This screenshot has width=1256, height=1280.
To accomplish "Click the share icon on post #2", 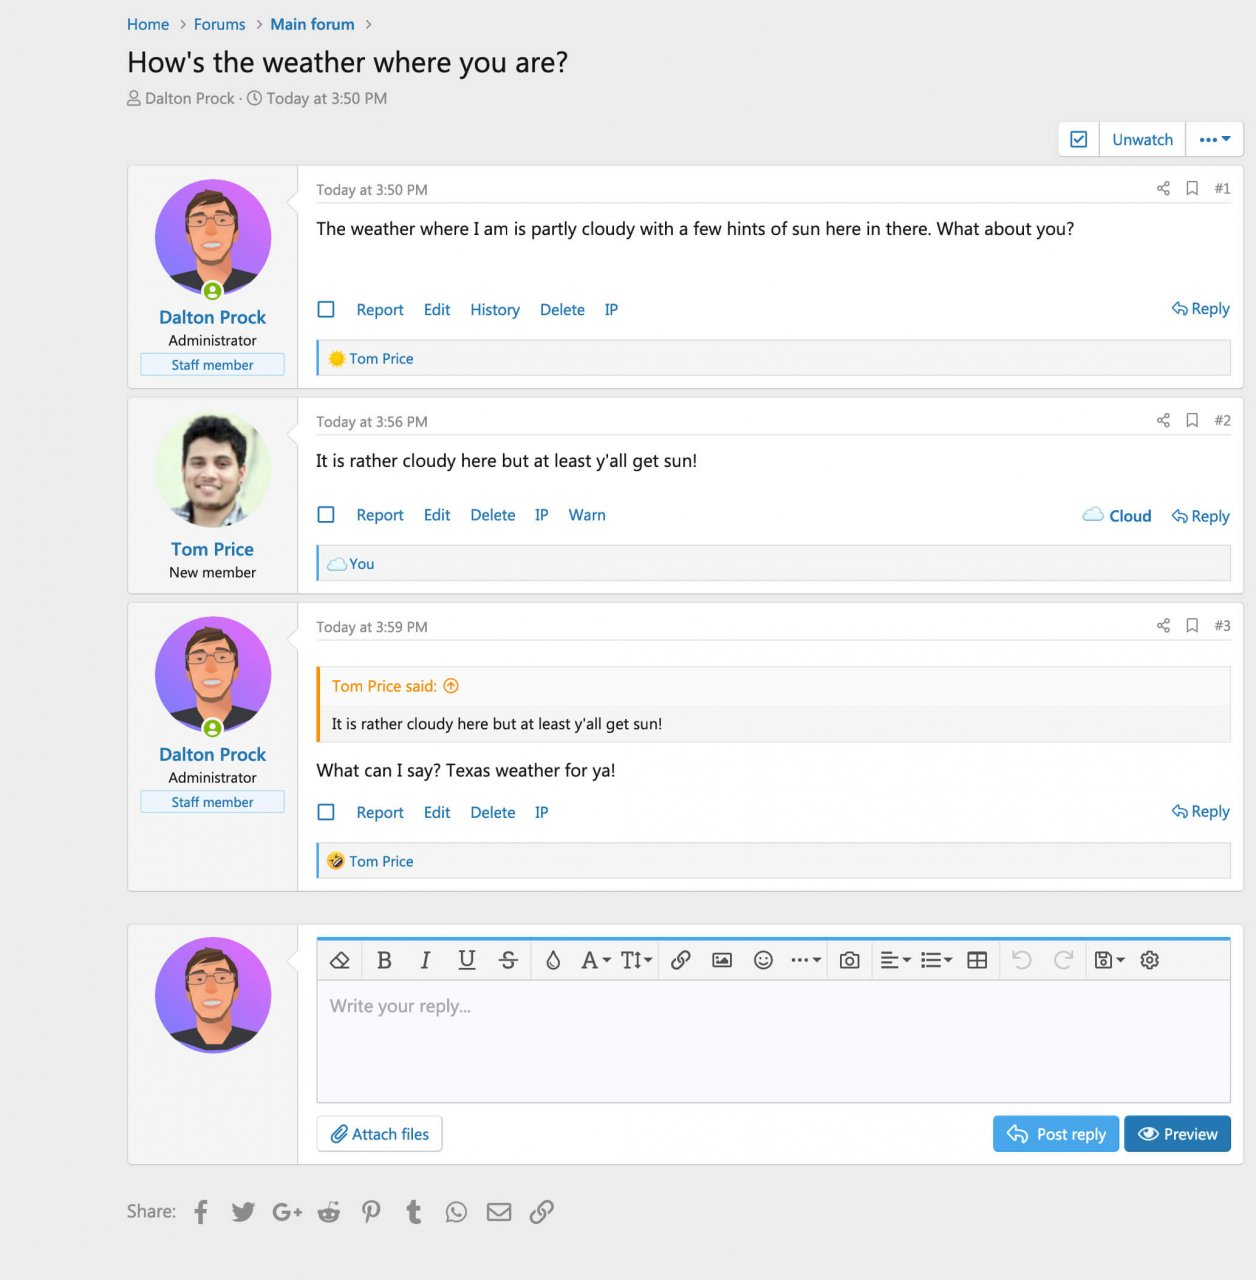I will [1163, 421].
